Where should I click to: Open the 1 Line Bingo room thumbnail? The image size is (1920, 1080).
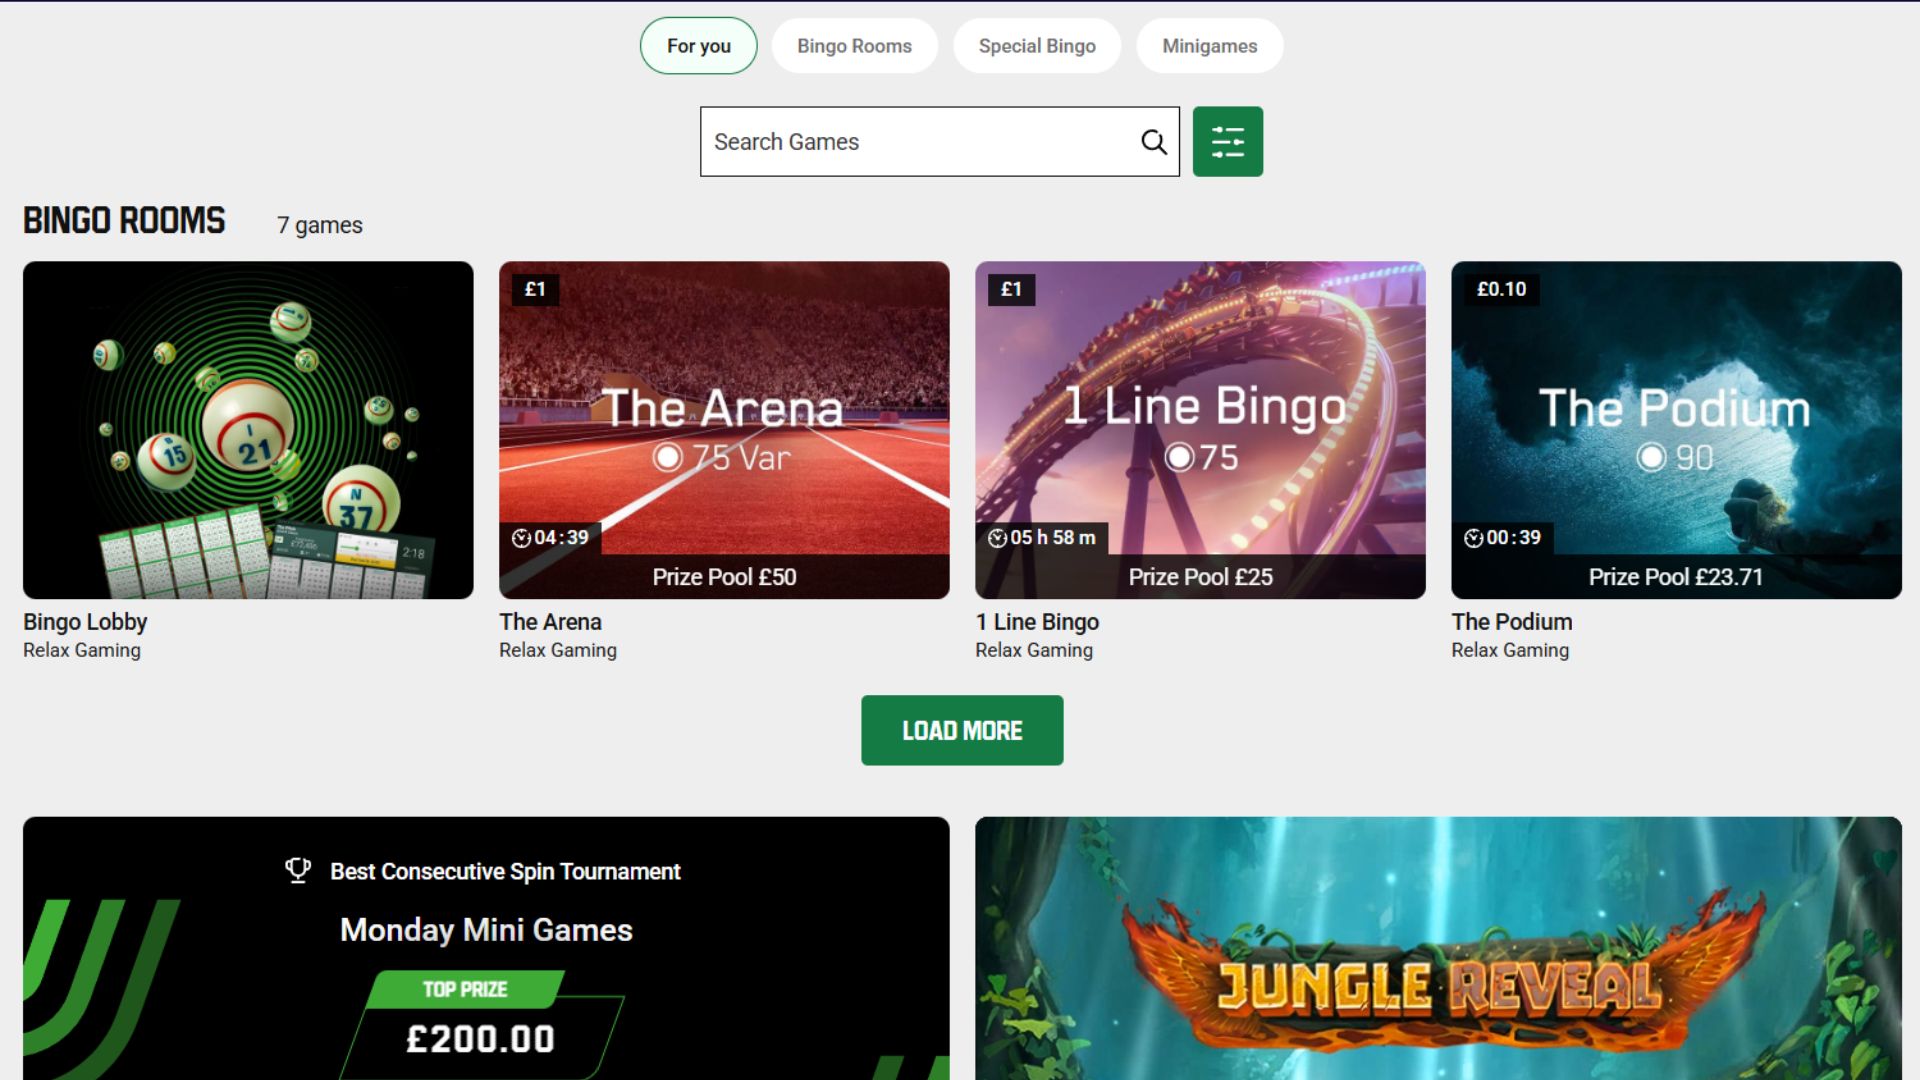(1200, 430)
